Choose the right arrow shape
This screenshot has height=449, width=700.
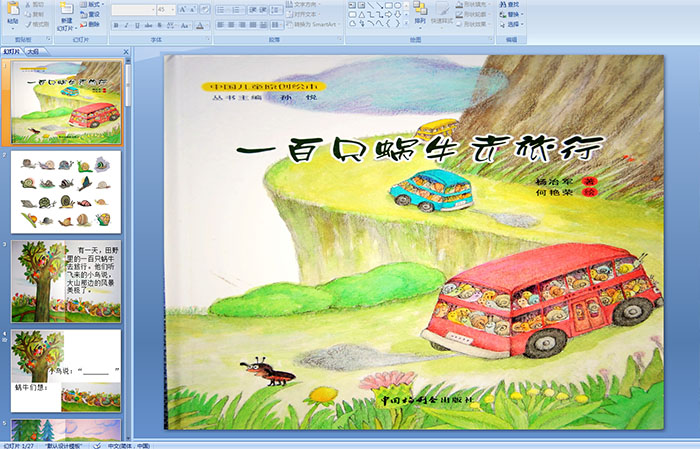point(388,14)
